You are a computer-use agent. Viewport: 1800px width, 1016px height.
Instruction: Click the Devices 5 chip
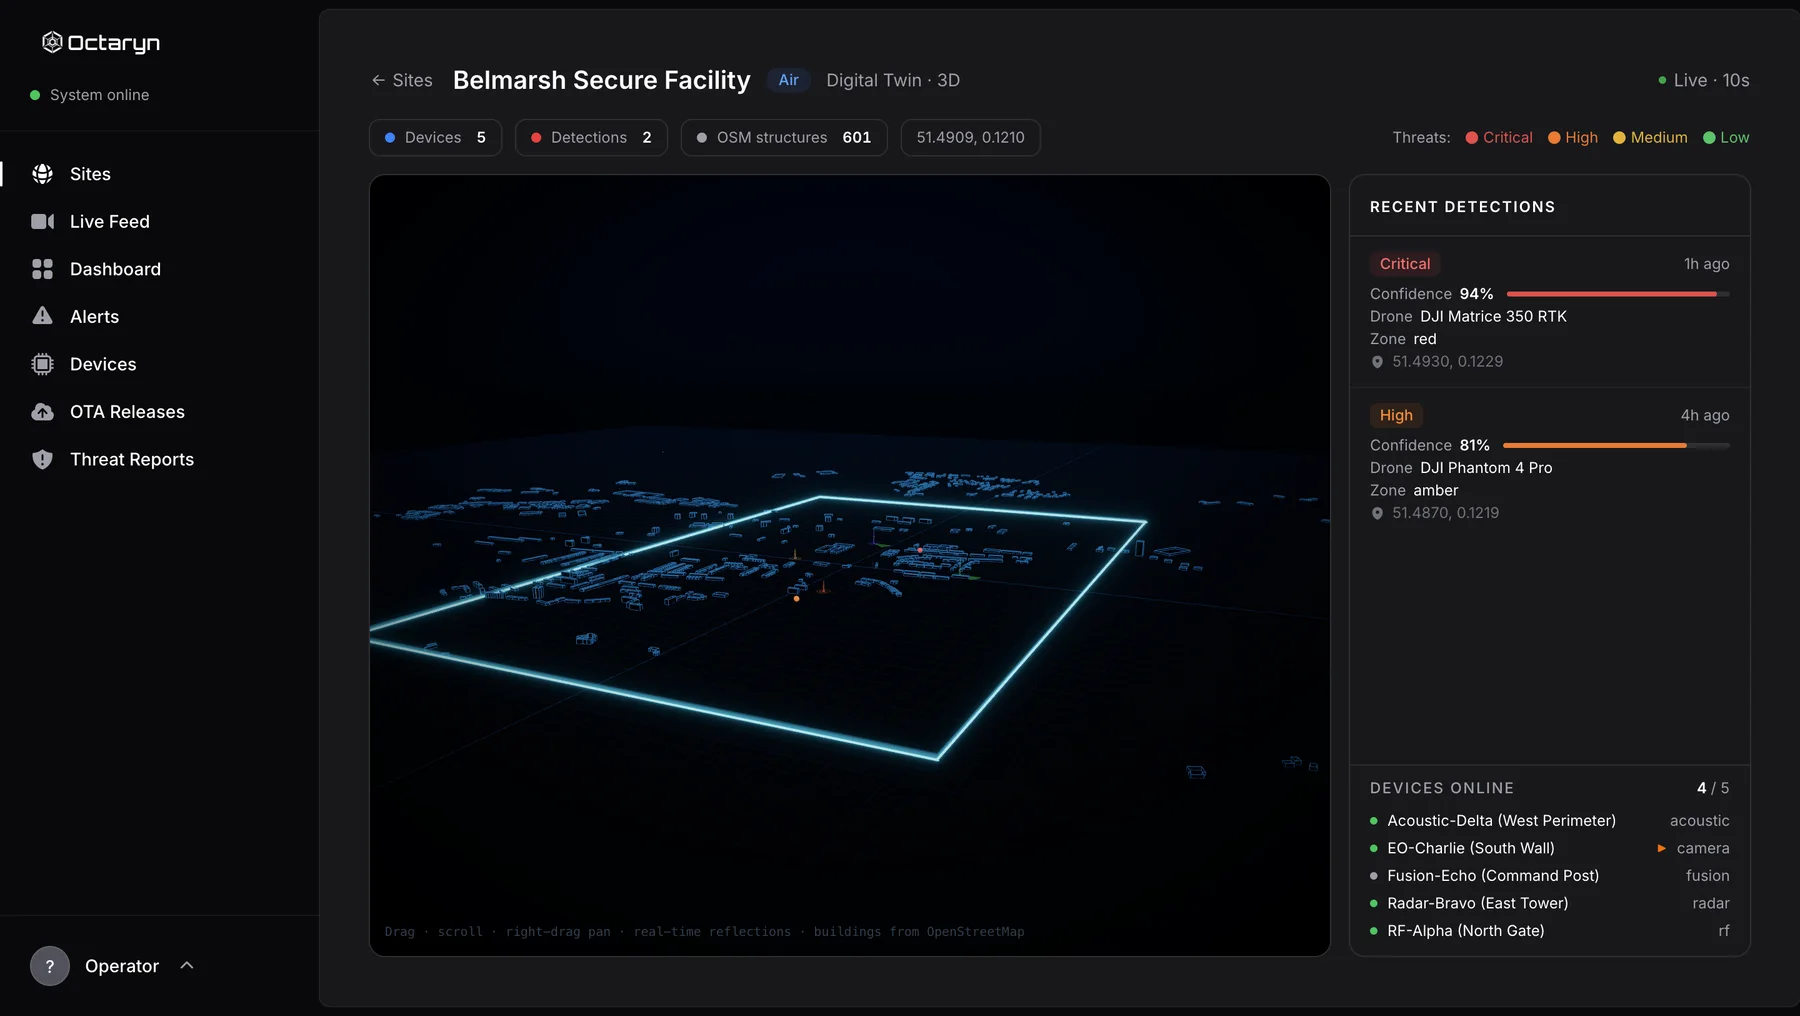(435, 138)
